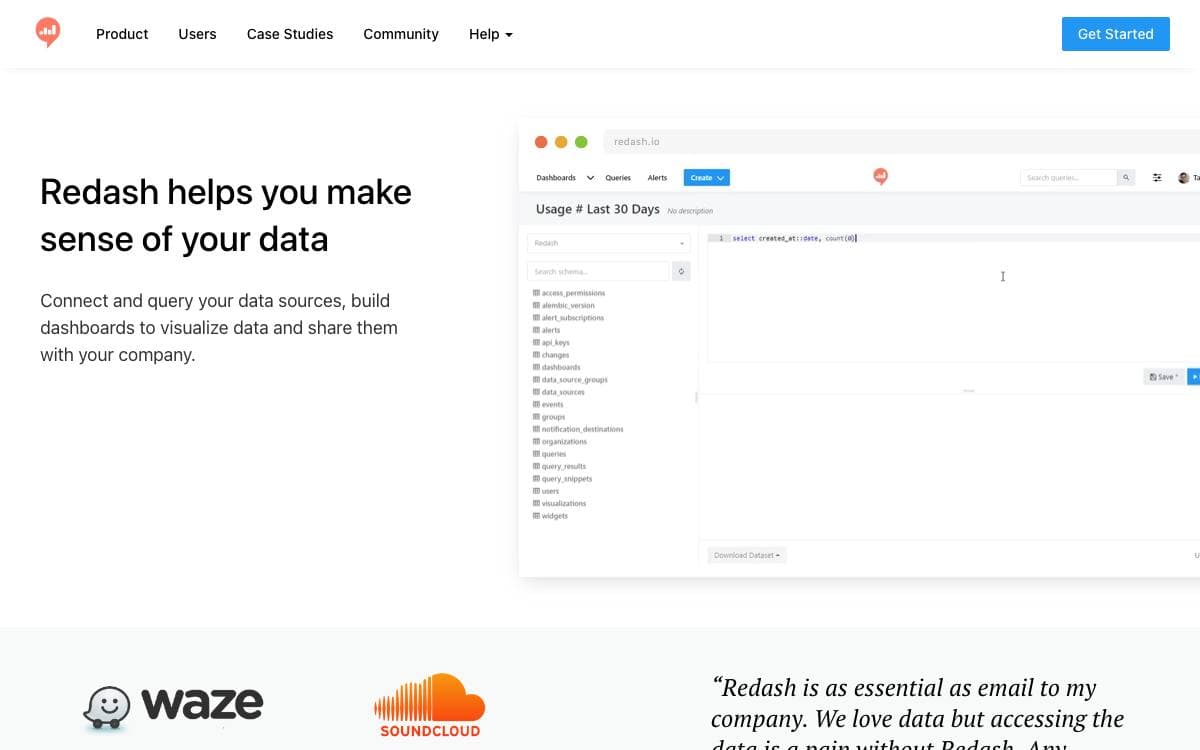
Task: Click the table icon beside changes
Action: tap(536, 355)
